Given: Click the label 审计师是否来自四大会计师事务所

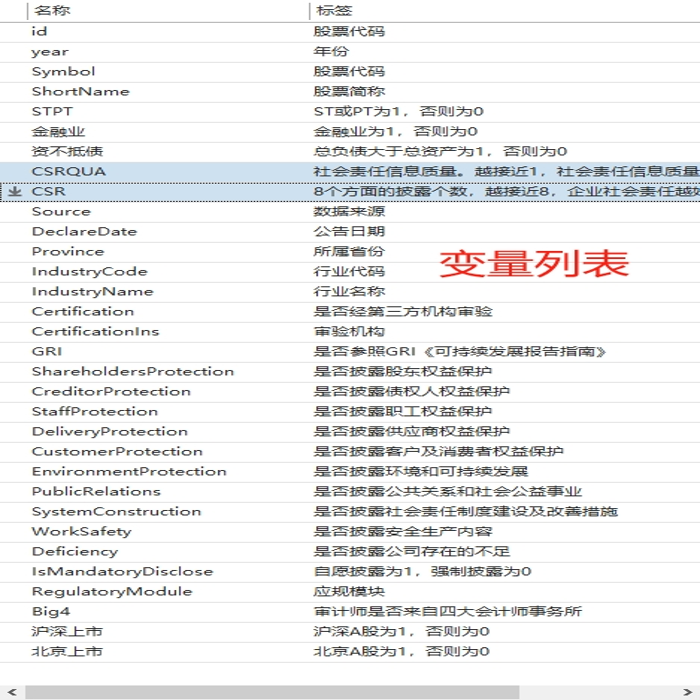Looking at the screenshot, I should 448,612.
